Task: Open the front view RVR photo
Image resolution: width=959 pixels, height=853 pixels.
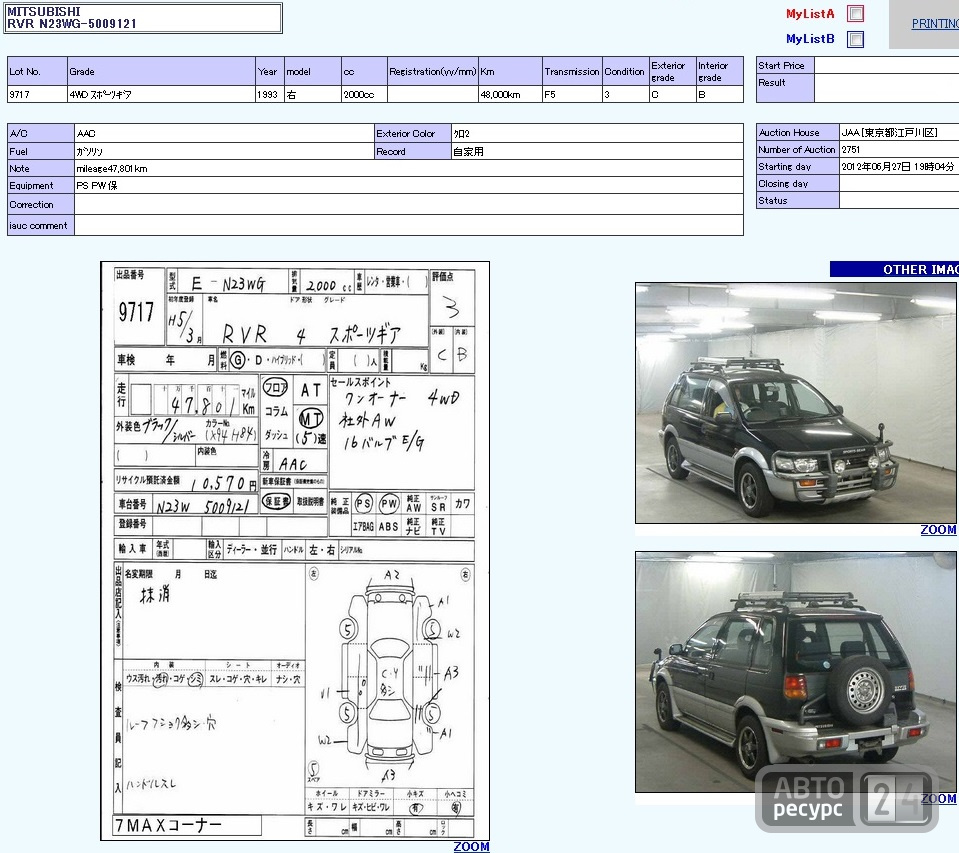Action: 796,402
